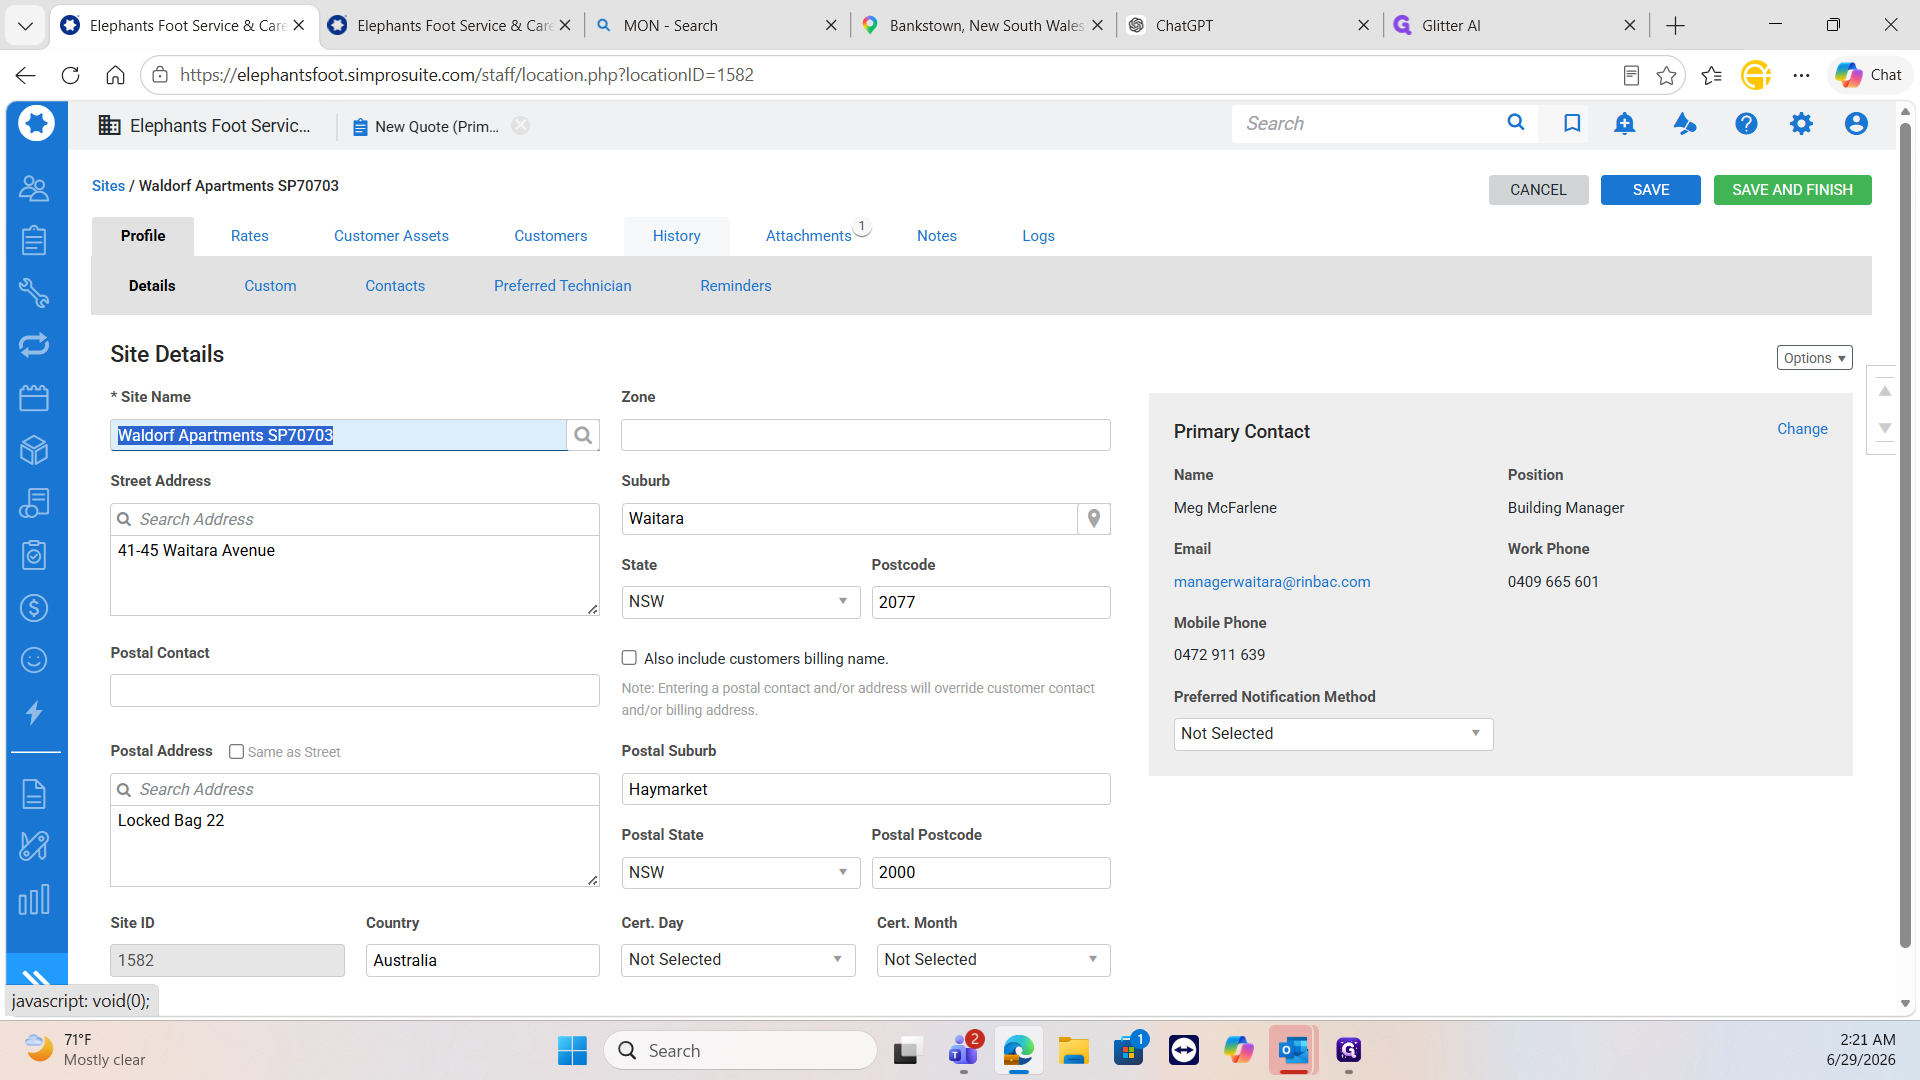Click the CANCEL button
The width and height of the screenshot is (1920, 1080).
(x=1538, y=190)
